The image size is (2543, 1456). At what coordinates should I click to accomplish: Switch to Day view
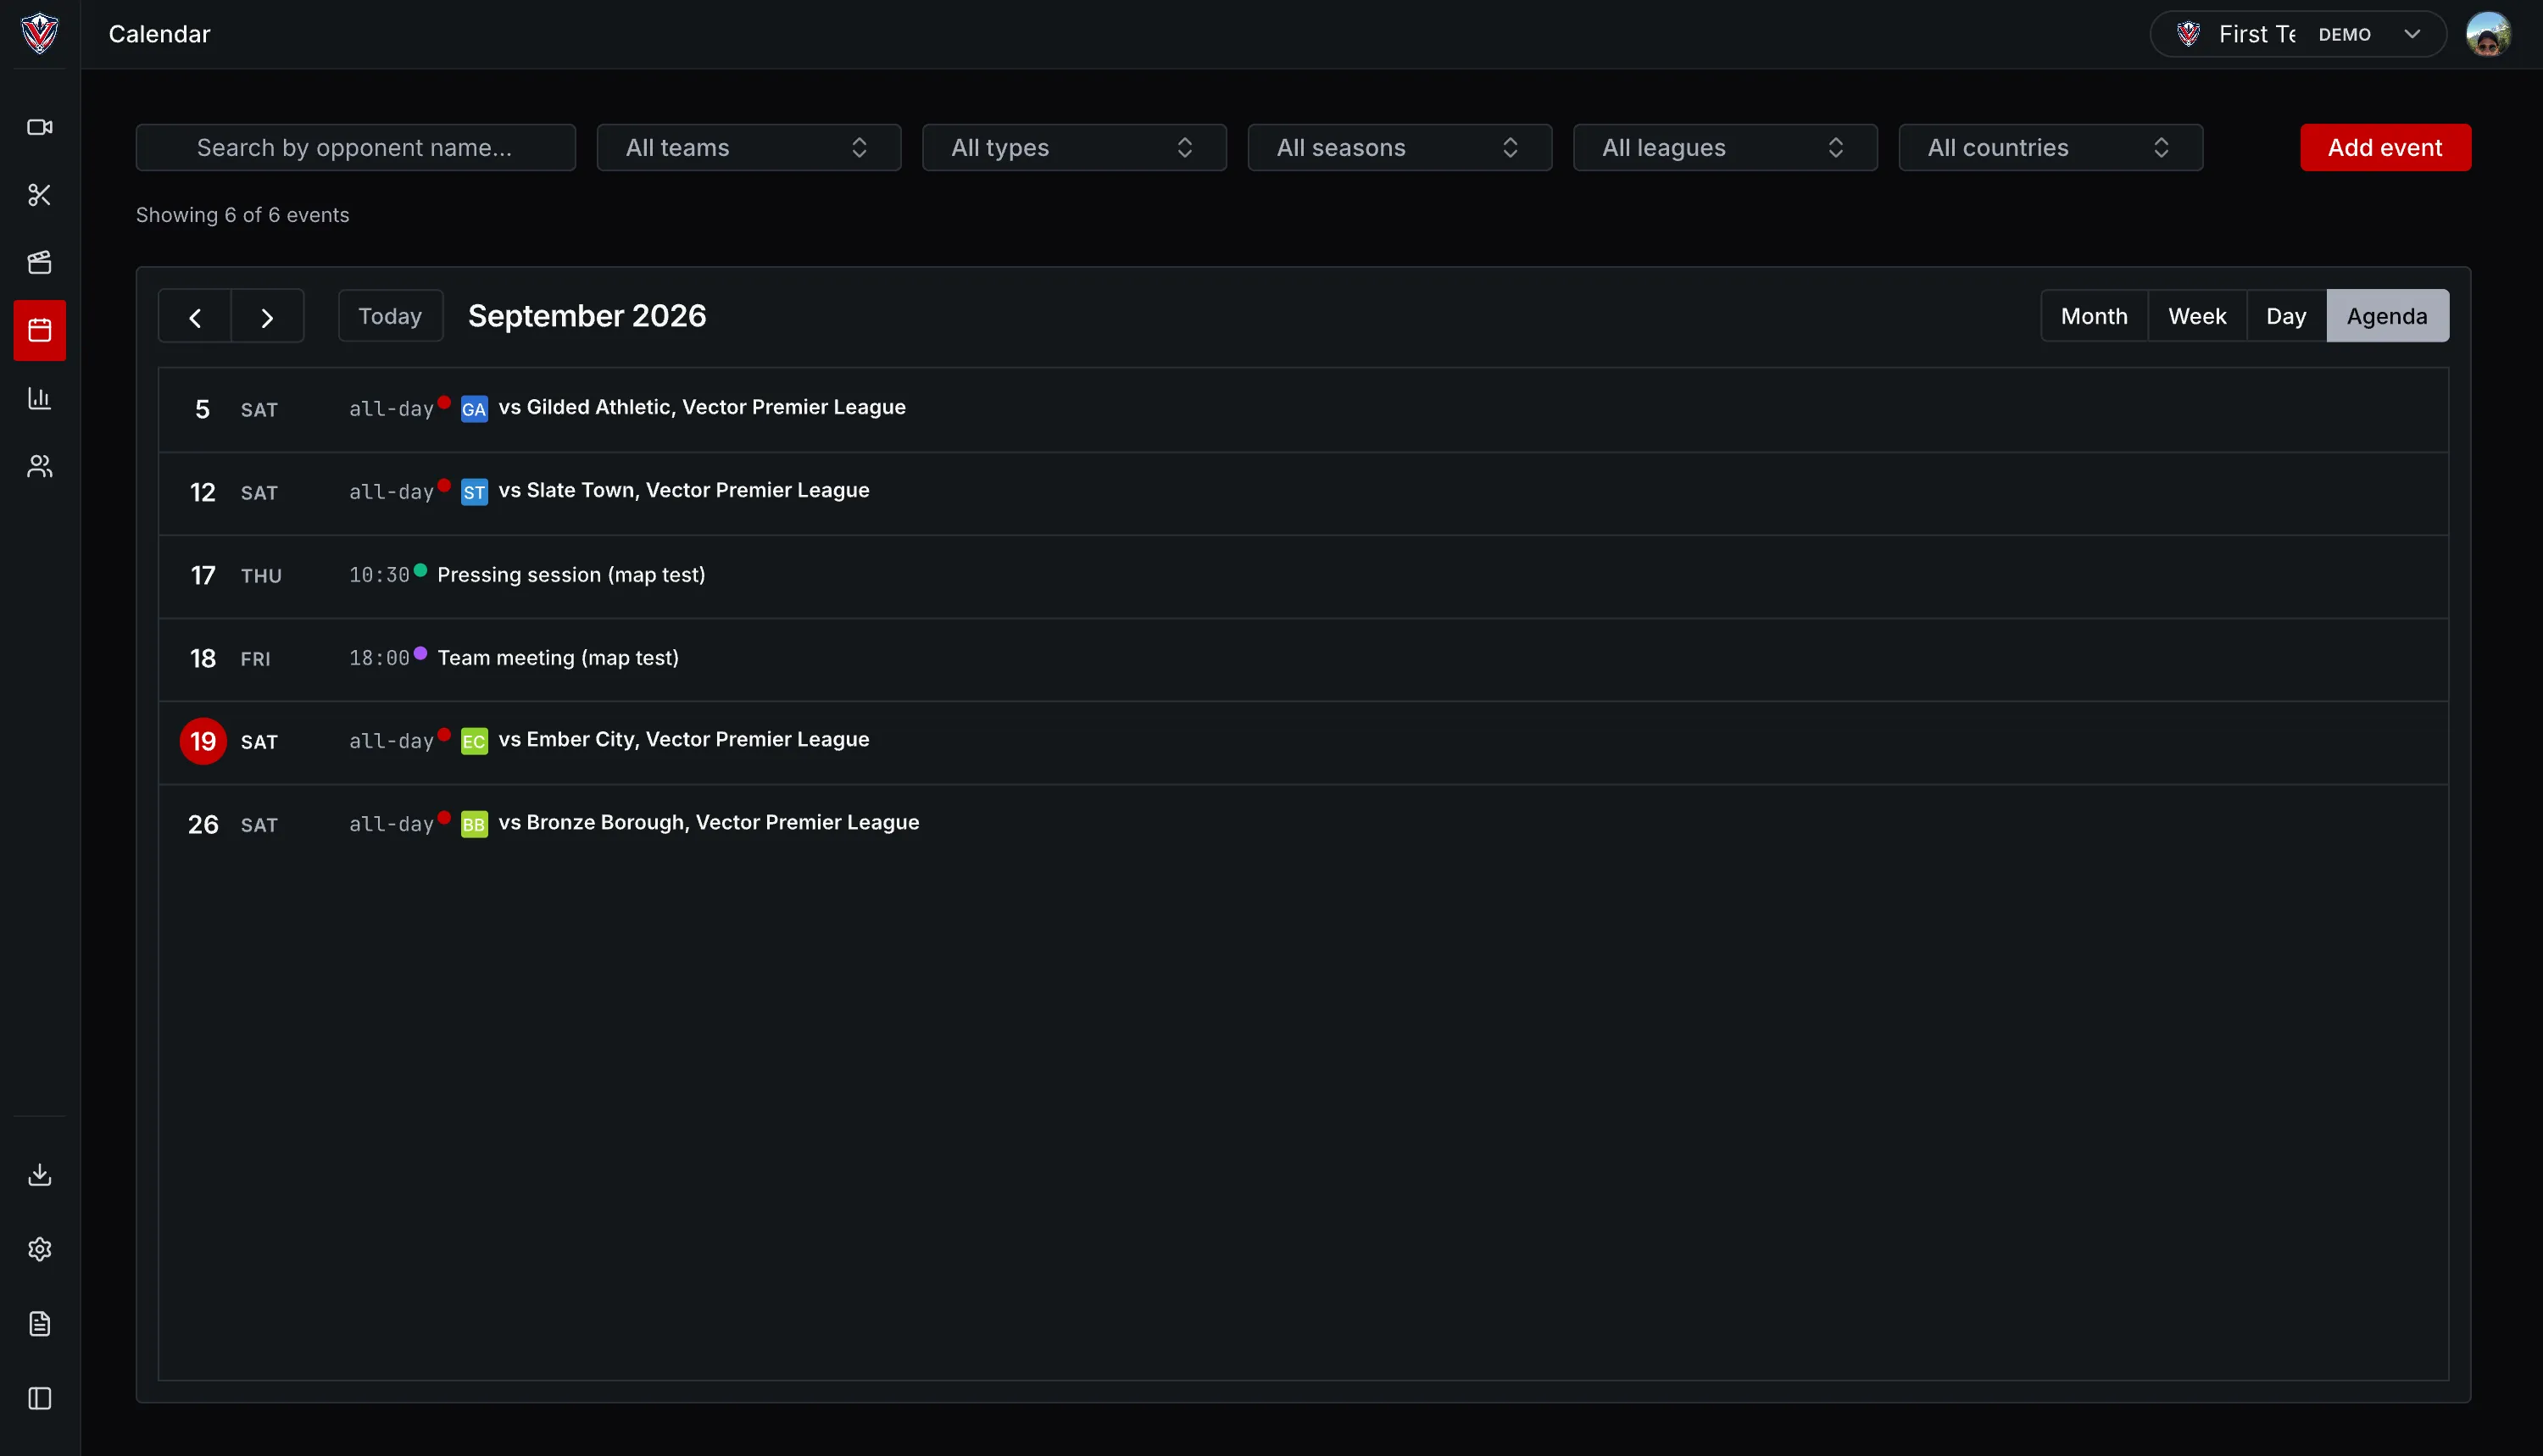2286,316
